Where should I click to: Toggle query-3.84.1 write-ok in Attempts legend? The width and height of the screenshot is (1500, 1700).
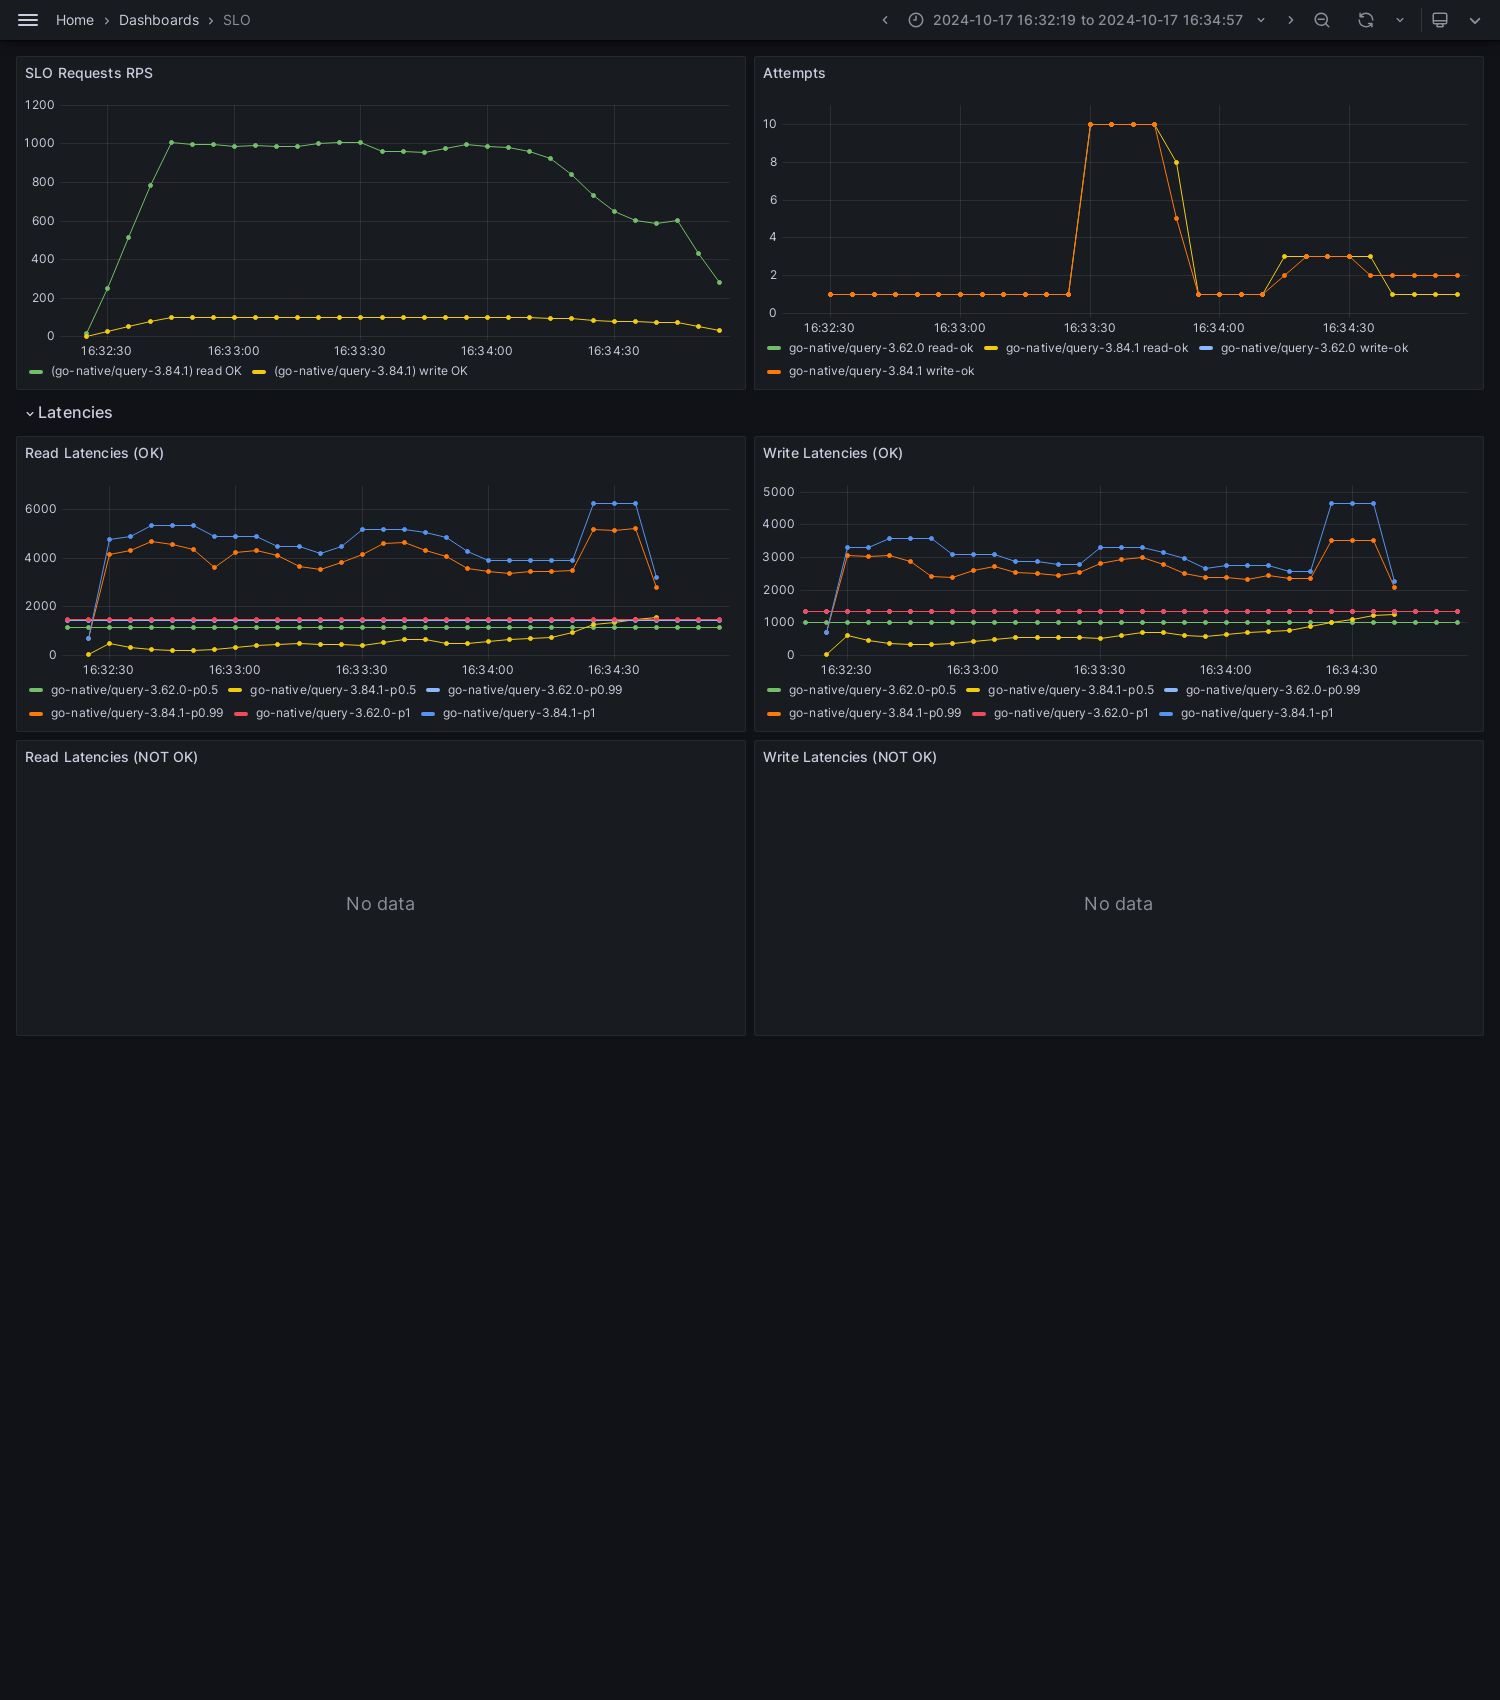881,371
